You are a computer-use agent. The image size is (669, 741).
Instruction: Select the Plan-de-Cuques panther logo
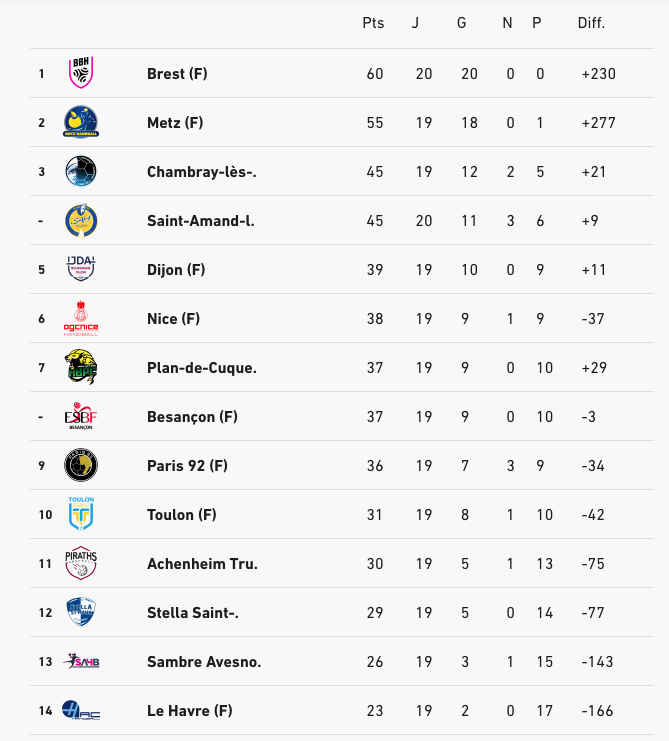[81, 367]
